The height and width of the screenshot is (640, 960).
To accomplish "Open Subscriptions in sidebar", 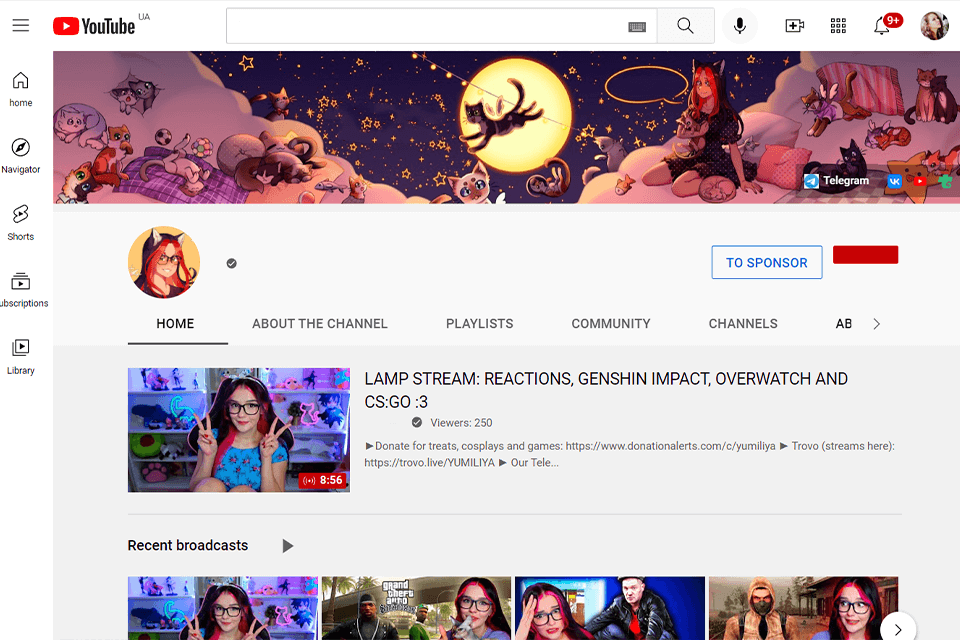I will (x=22, y=290).
